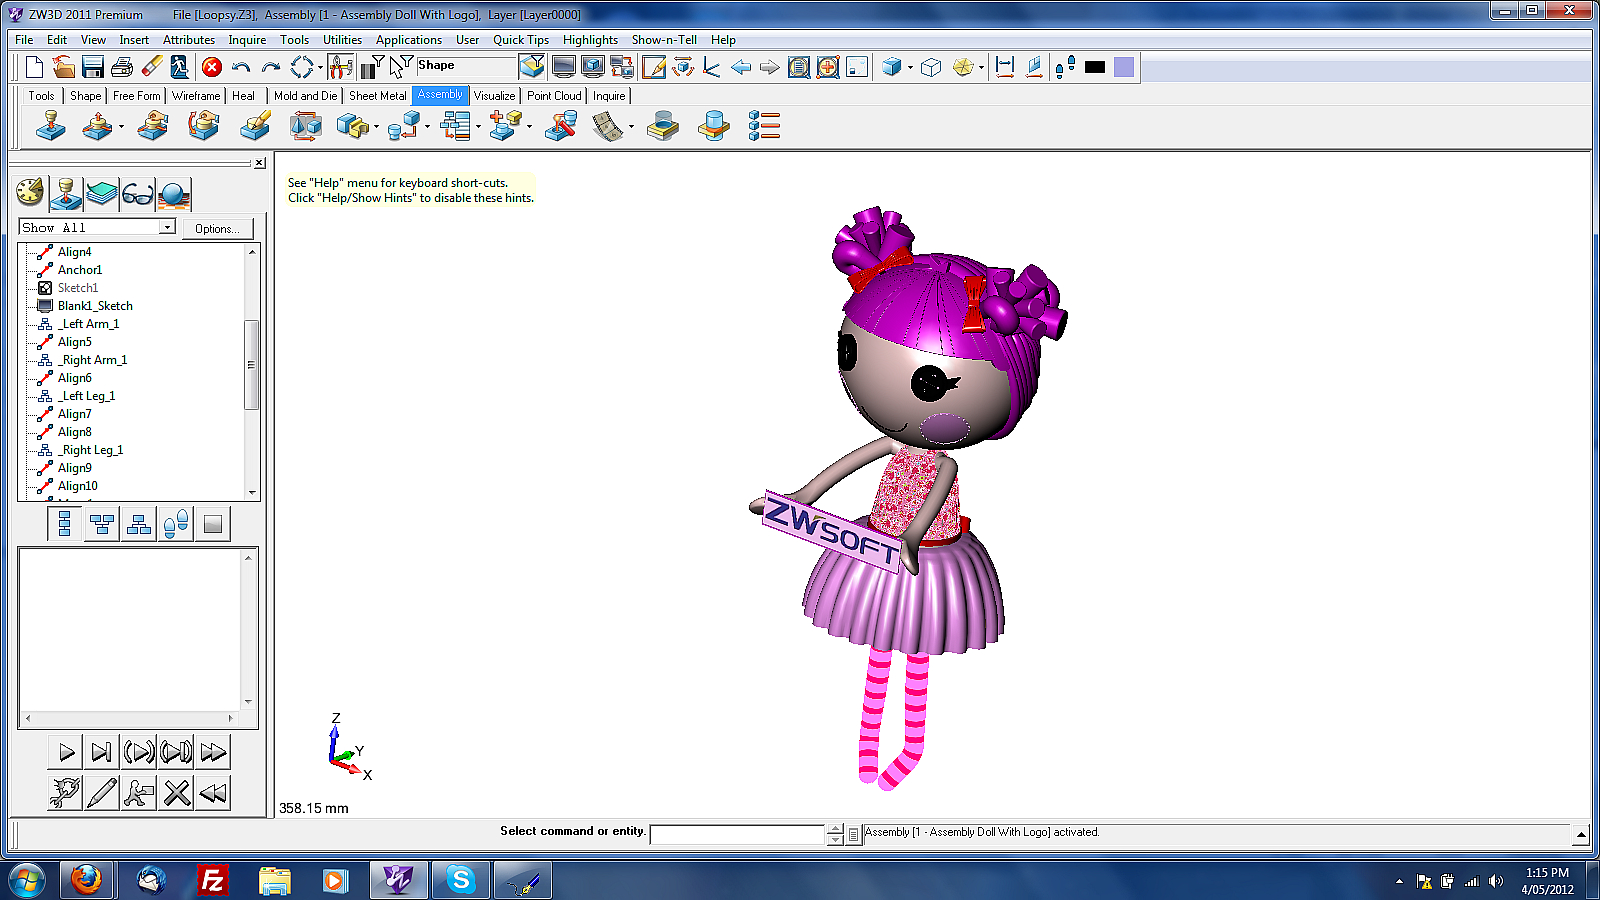Toggle the vertical list view button under tree
Image resolution: width=1600 pixels, height=900 pixels.
tap(65, 524)
